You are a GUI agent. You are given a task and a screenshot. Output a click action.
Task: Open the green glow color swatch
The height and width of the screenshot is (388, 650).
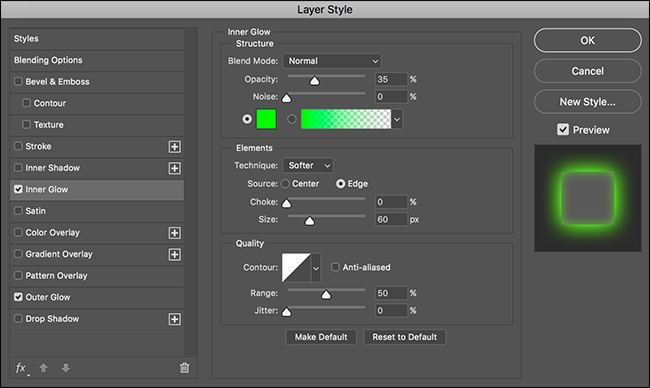[x=266, y=119]
